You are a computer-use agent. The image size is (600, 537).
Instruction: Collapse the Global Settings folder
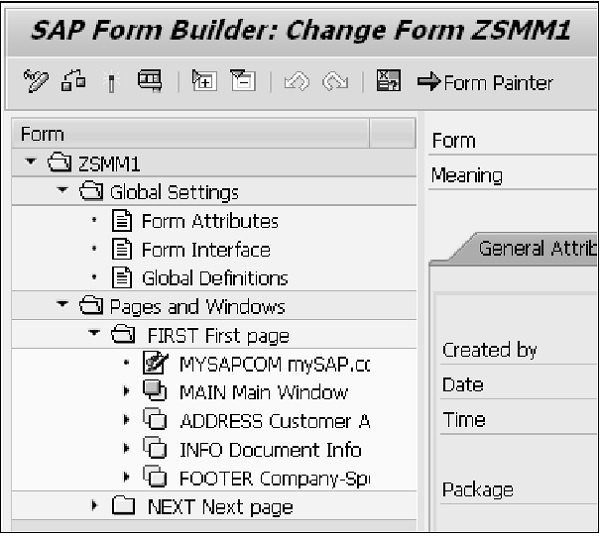pos(62,191)
